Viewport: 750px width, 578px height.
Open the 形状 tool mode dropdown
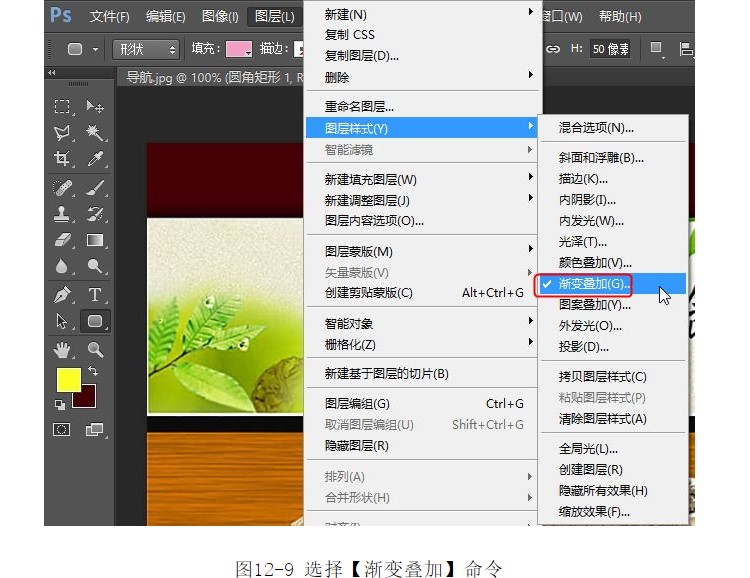145,49
